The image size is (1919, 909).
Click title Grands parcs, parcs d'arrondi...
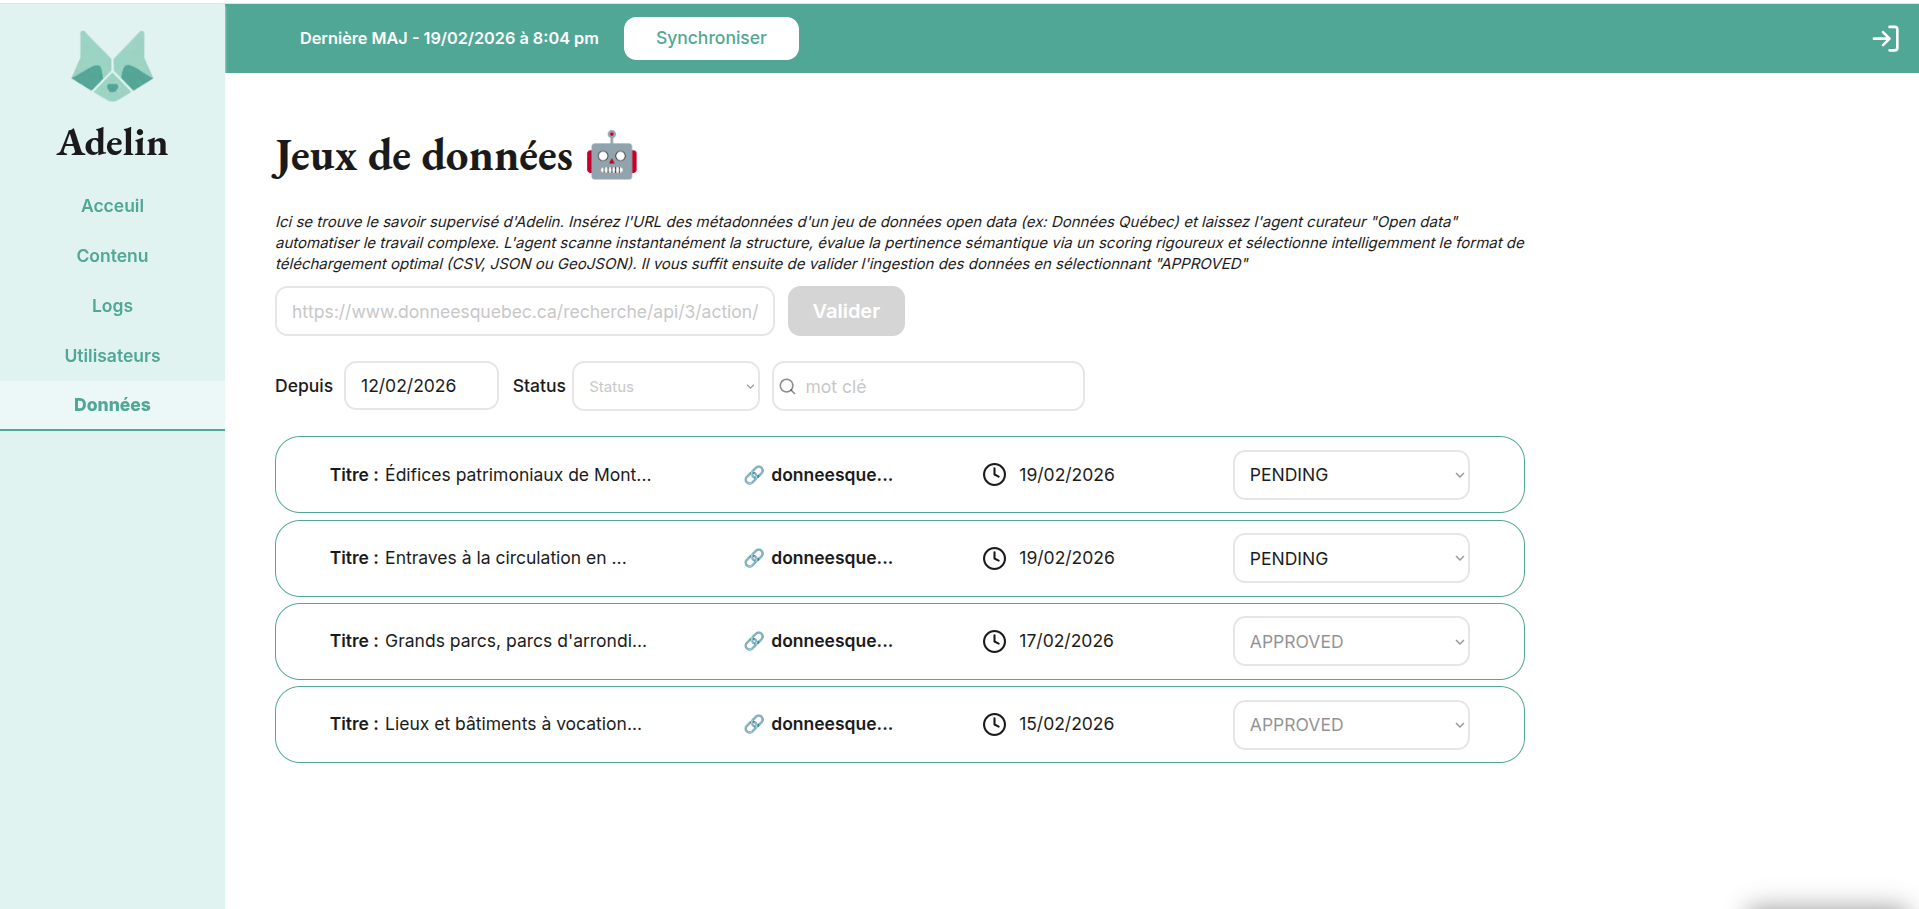click(516, 641)
